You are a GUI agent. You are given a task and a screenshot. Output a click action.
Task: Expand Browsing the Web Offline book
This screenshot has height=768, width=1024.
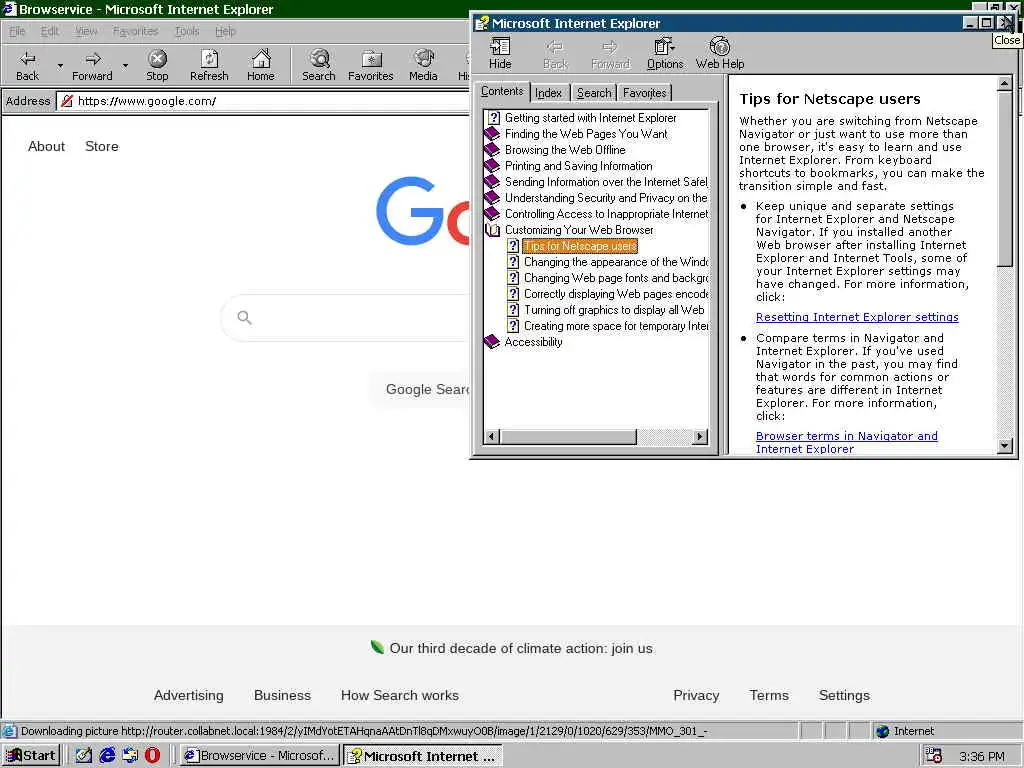coord(492,150)
